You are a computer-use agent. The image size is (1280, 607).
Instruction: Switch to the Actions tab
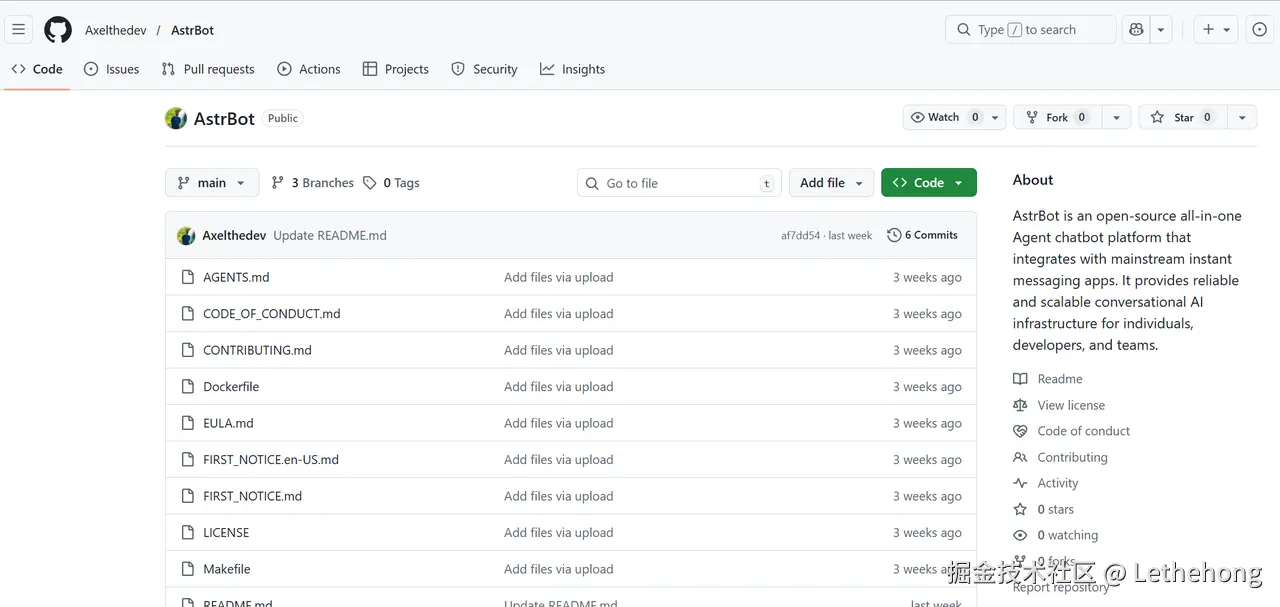(x=309, y=69)
